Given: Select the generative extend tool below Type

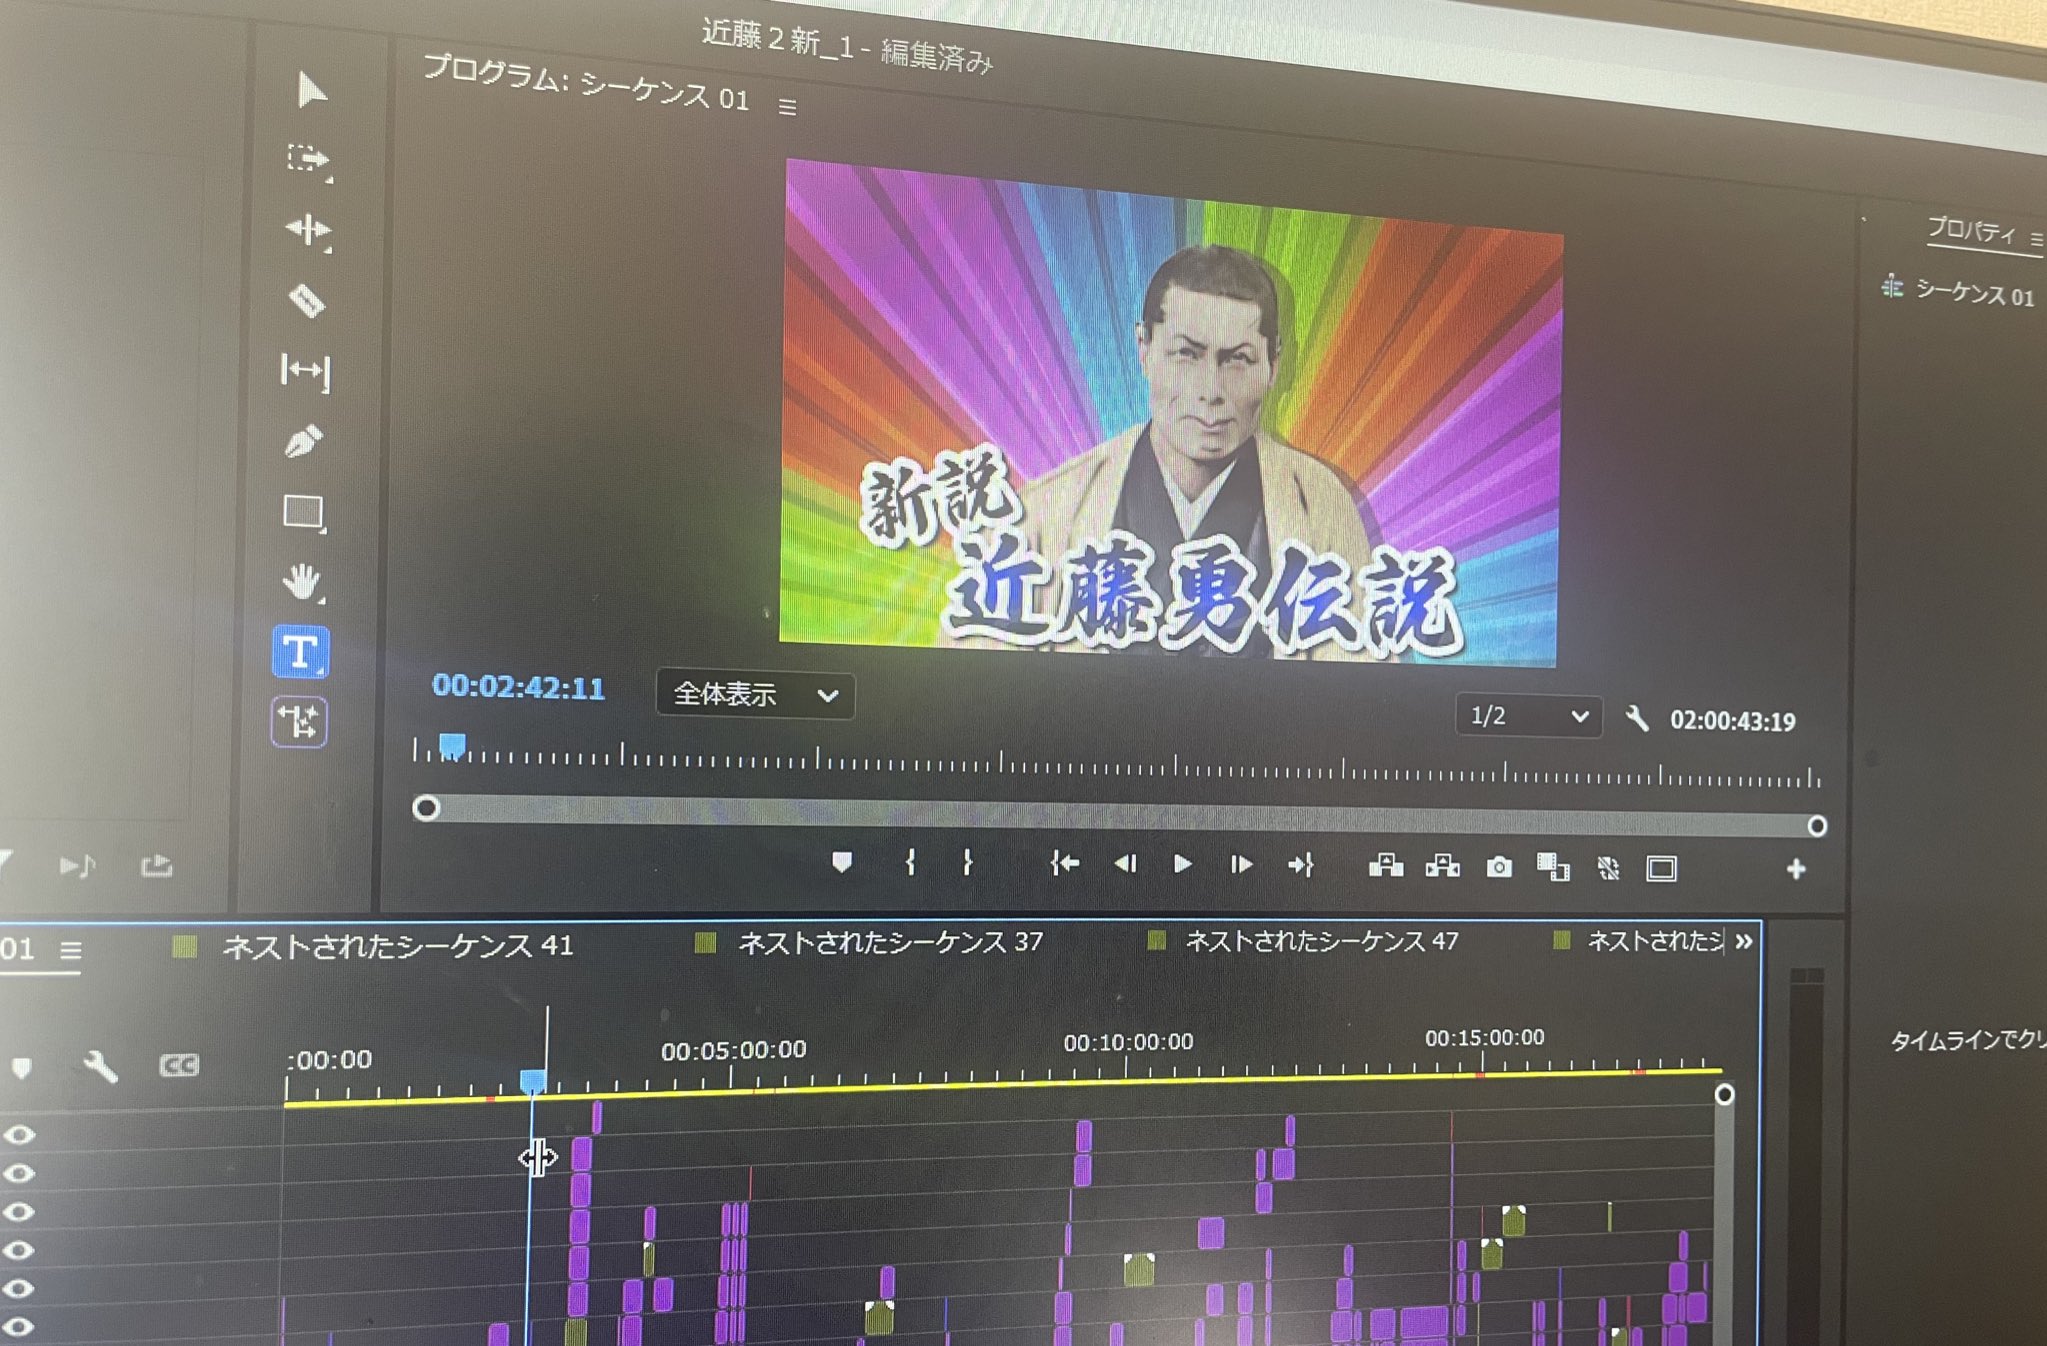Looking at the screenshot, I should point(299,721).
